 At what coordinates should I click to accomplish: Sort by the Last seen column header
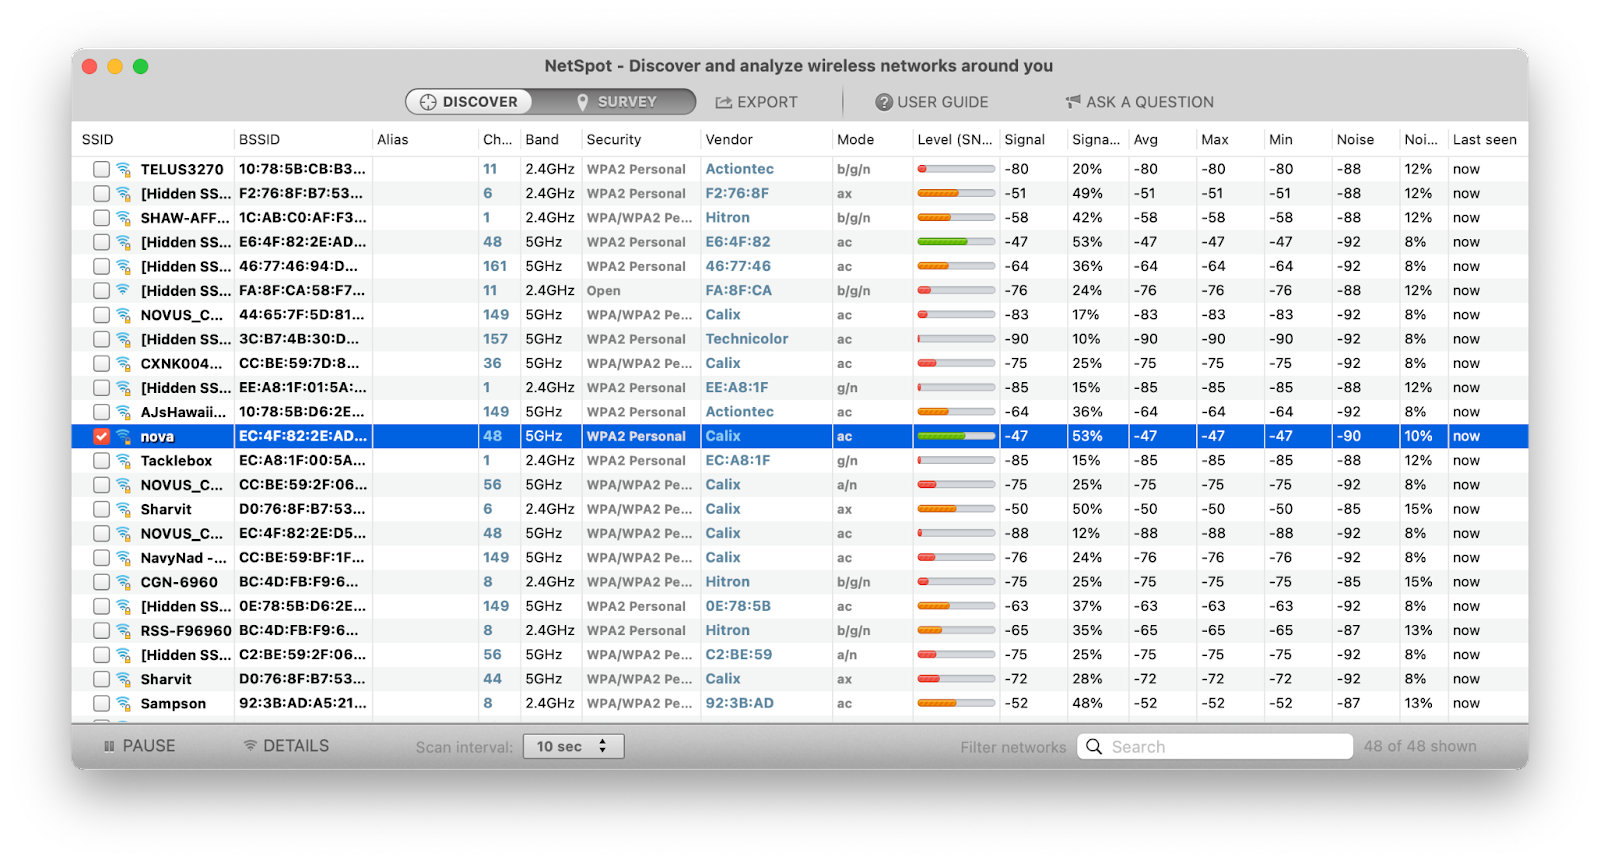coord(1484,140)
